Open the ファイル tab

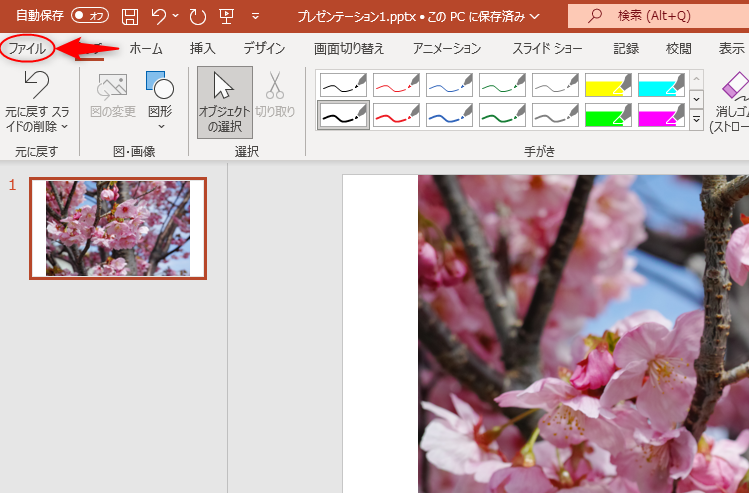[x=27, y=48]
